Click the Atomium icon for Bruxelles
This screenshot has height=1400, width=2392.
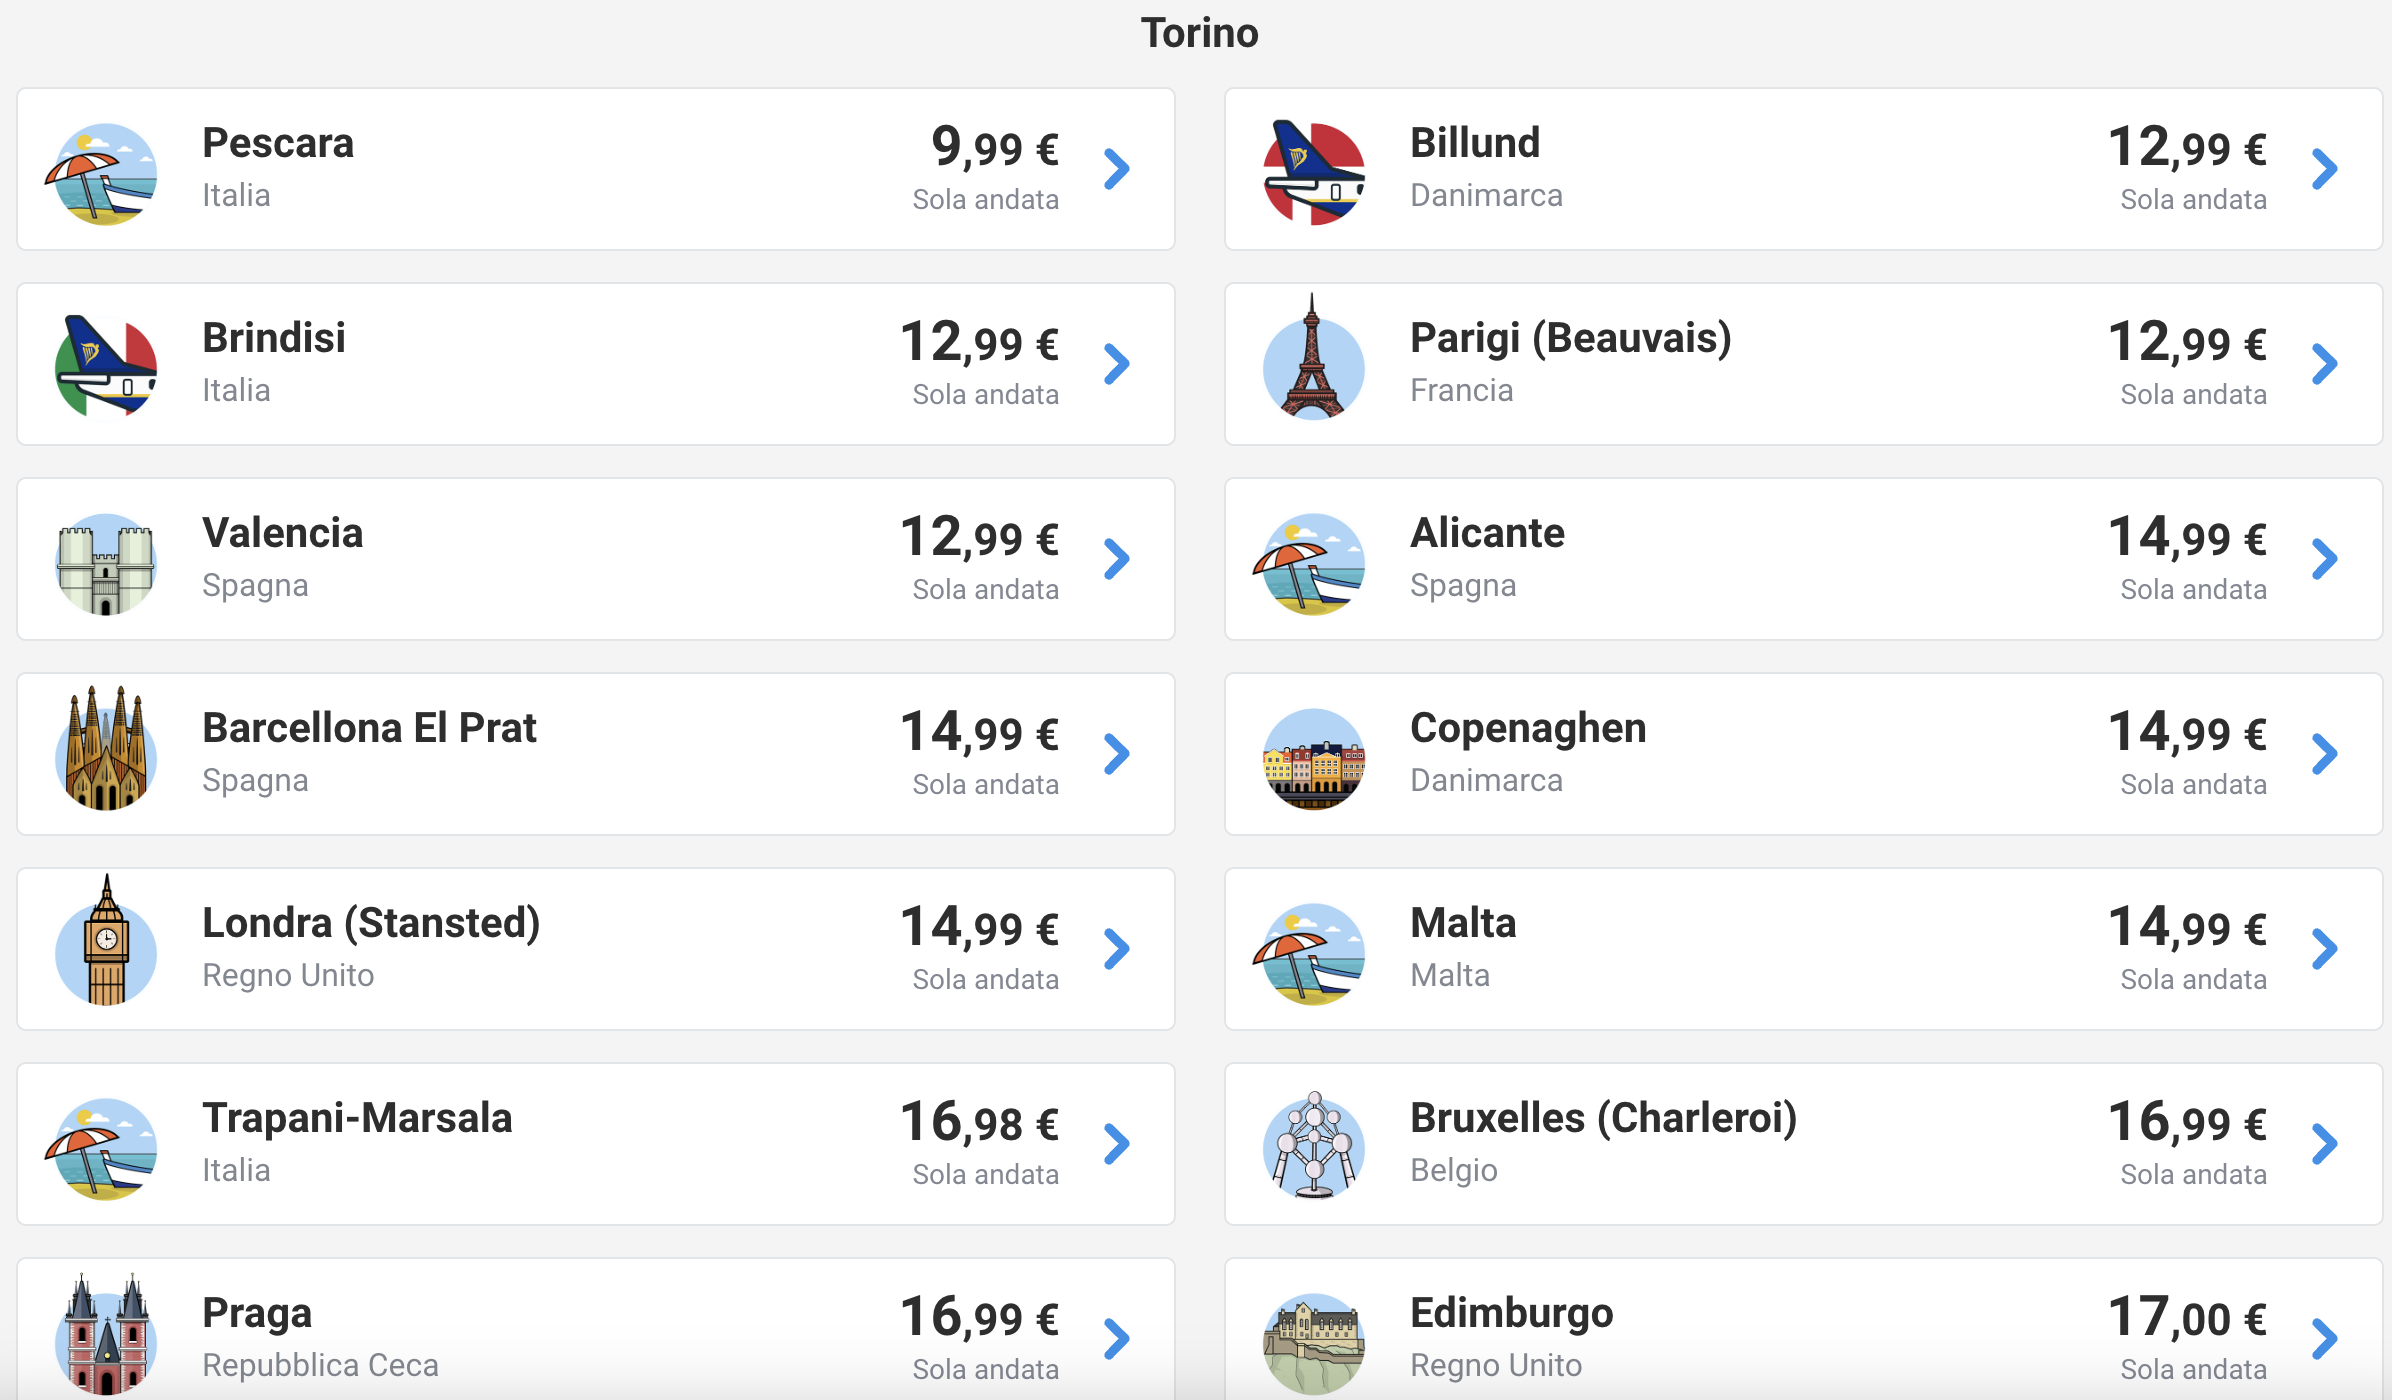[1314, 1146]
